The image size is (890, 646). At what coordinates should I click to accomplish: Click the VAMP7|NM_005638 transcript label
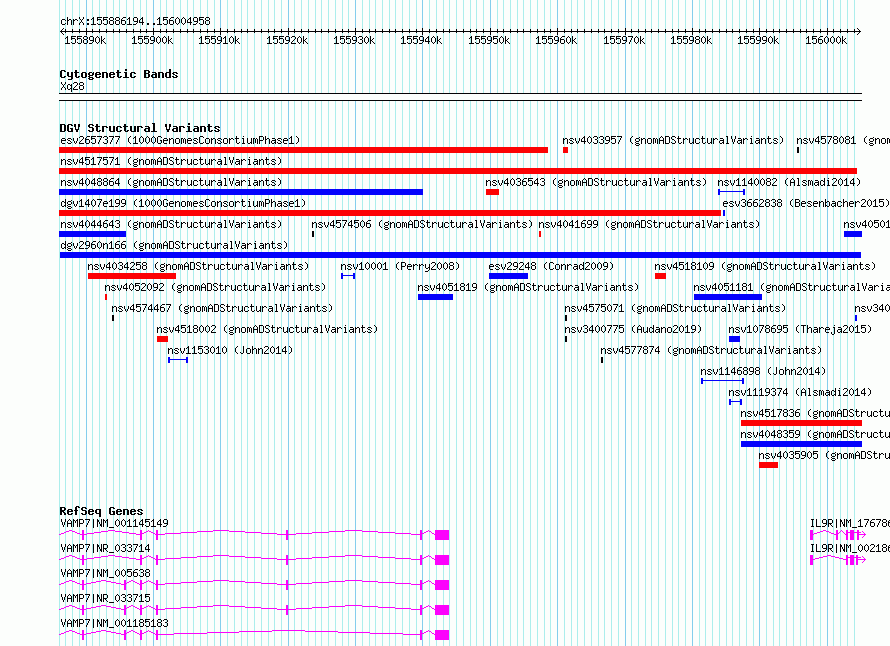106,573
